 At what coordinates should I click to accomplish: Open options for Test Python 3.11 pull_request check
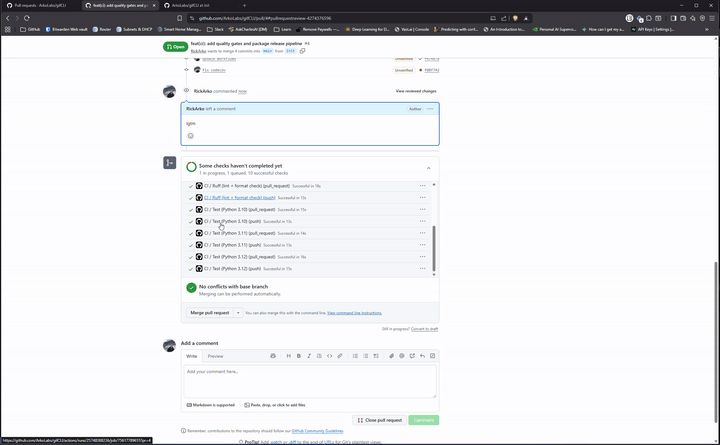(x=422, y=233)
